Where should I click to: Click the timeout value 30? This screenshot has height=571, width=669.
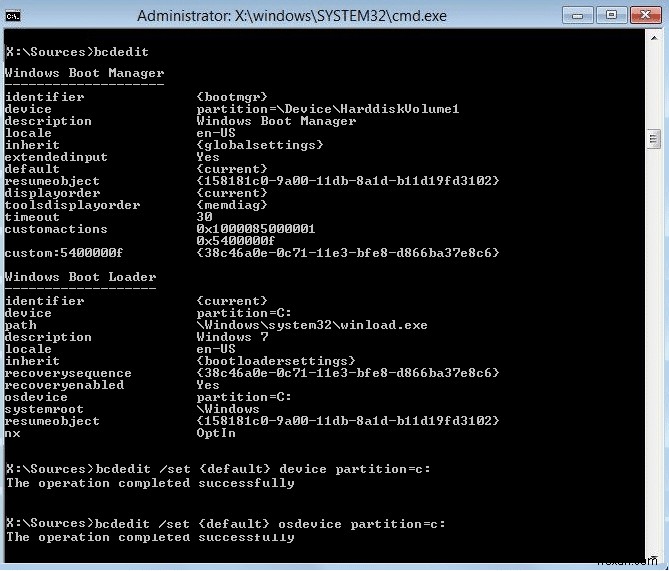[x=204, y=217]
